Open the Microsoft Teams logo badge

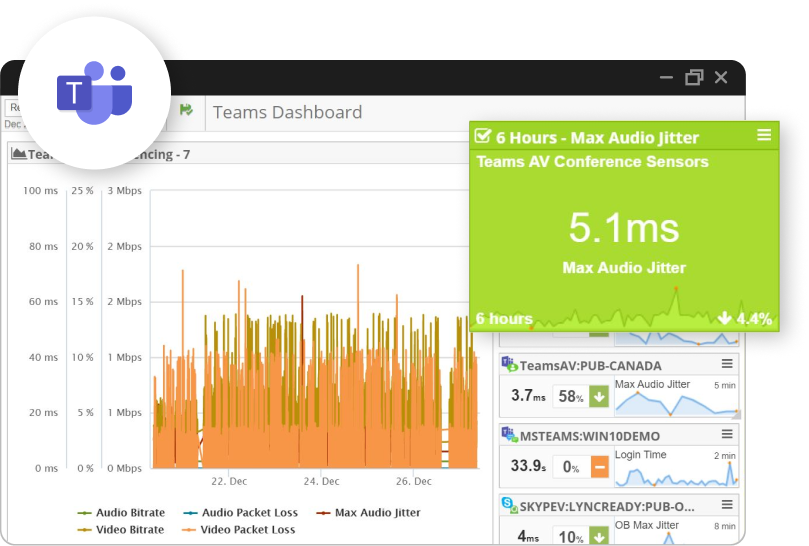tap(94, 93)
